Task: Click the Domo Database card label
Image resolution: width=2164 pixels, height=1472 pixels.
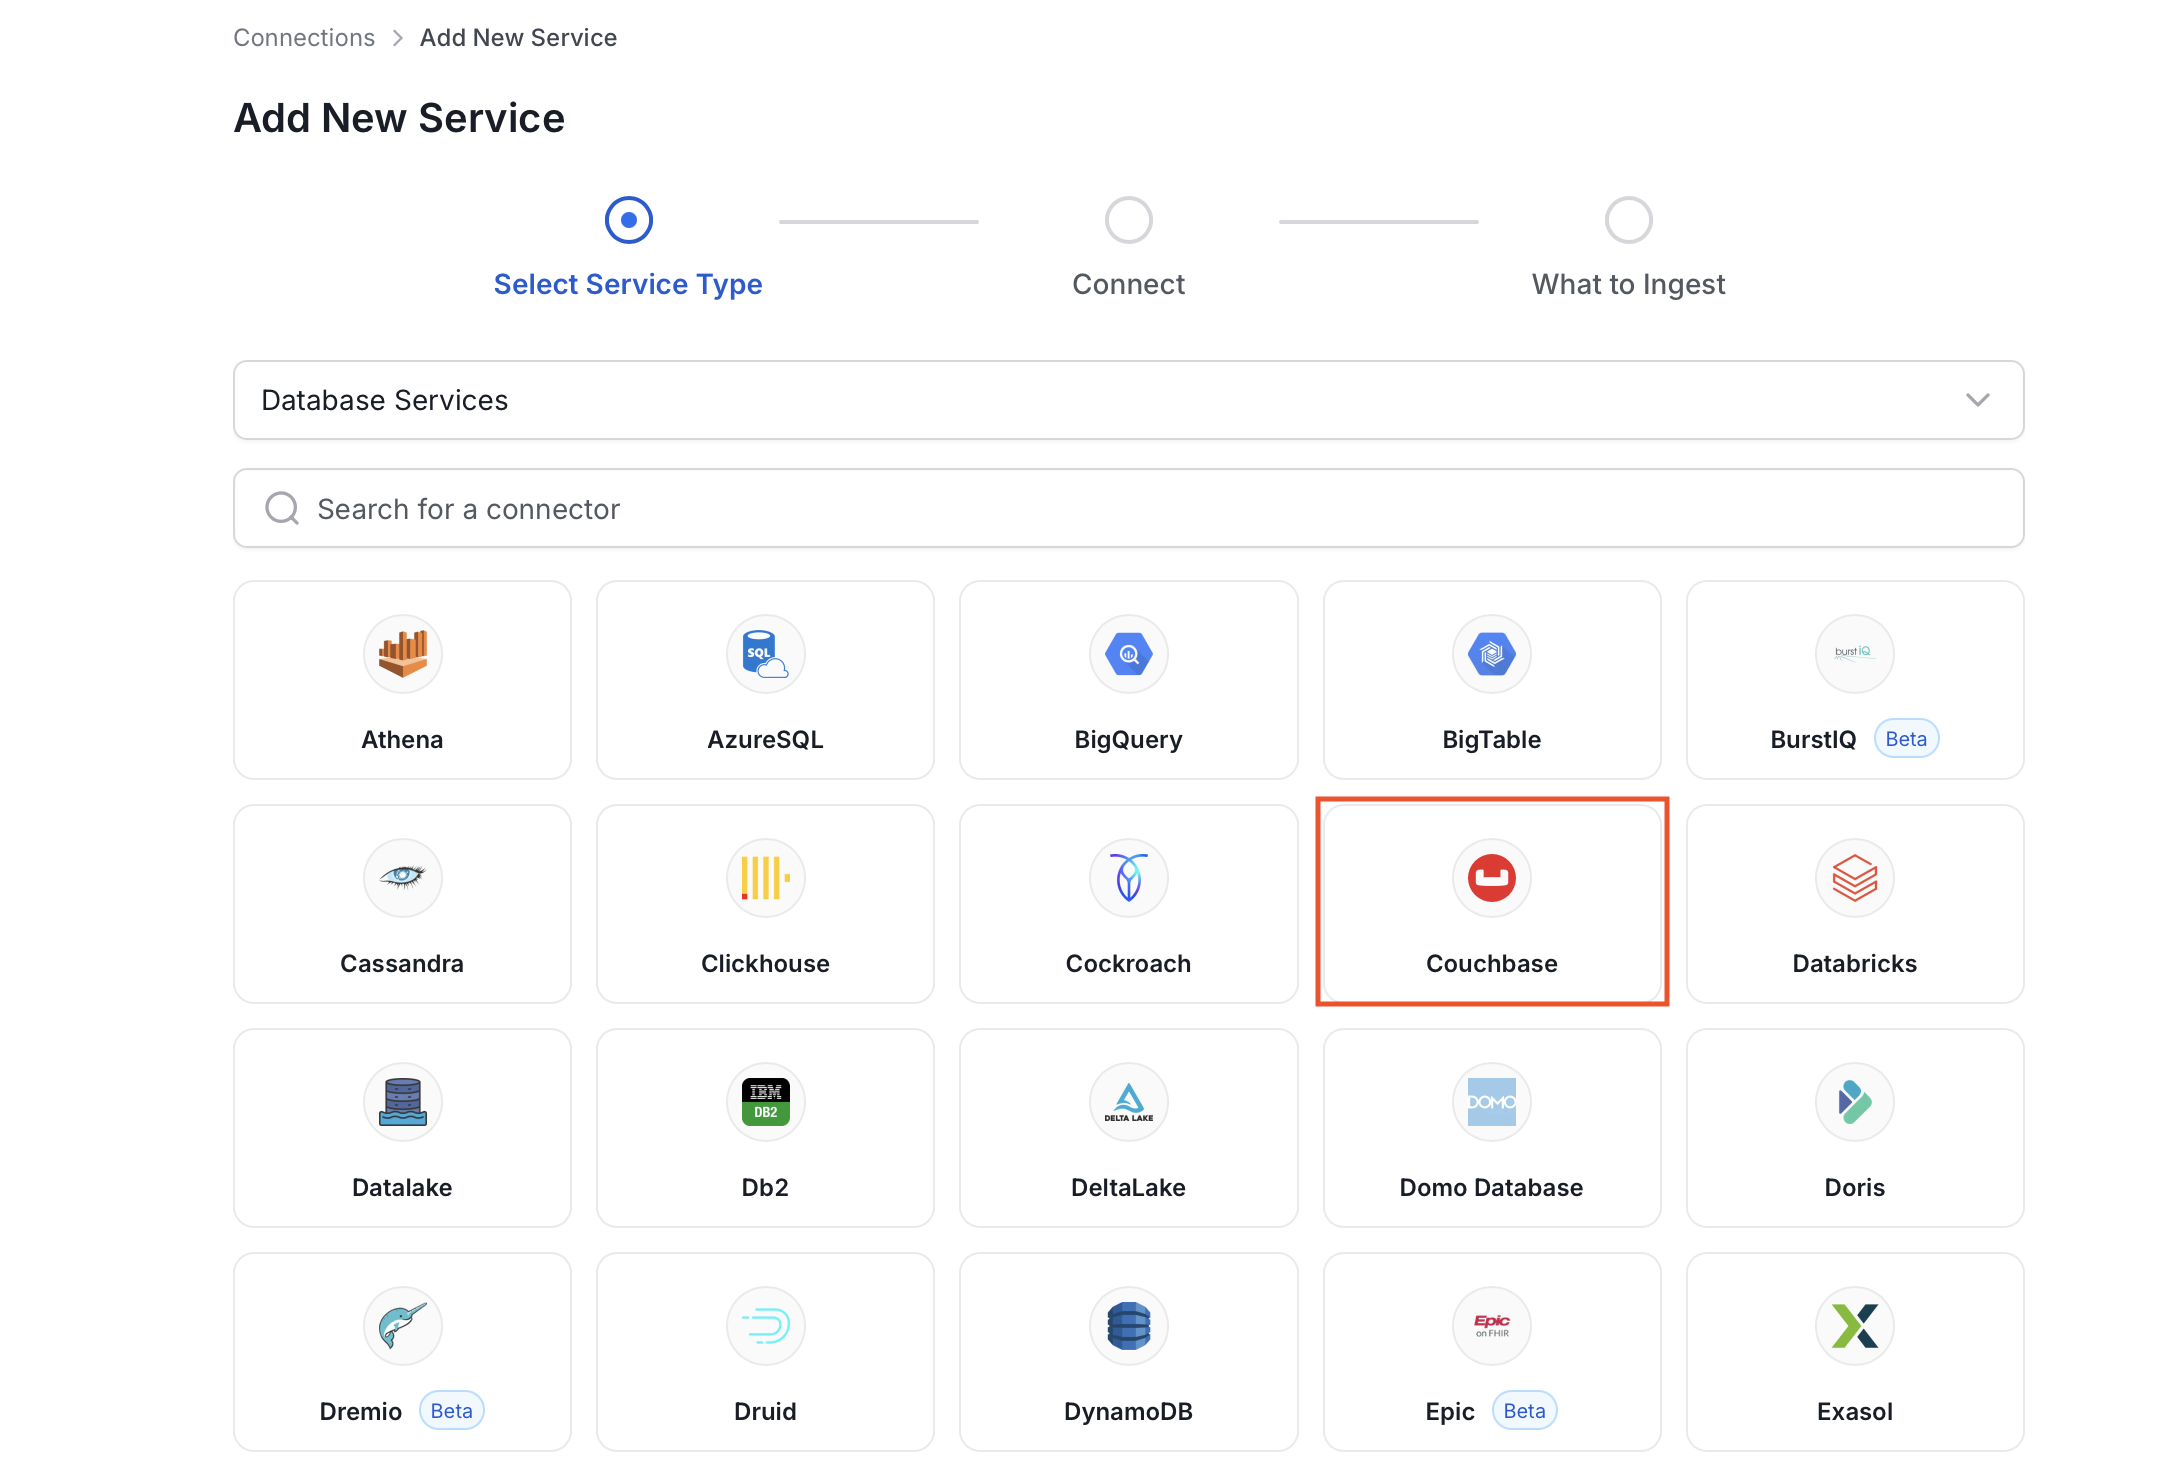Action: (1491, 1187)
